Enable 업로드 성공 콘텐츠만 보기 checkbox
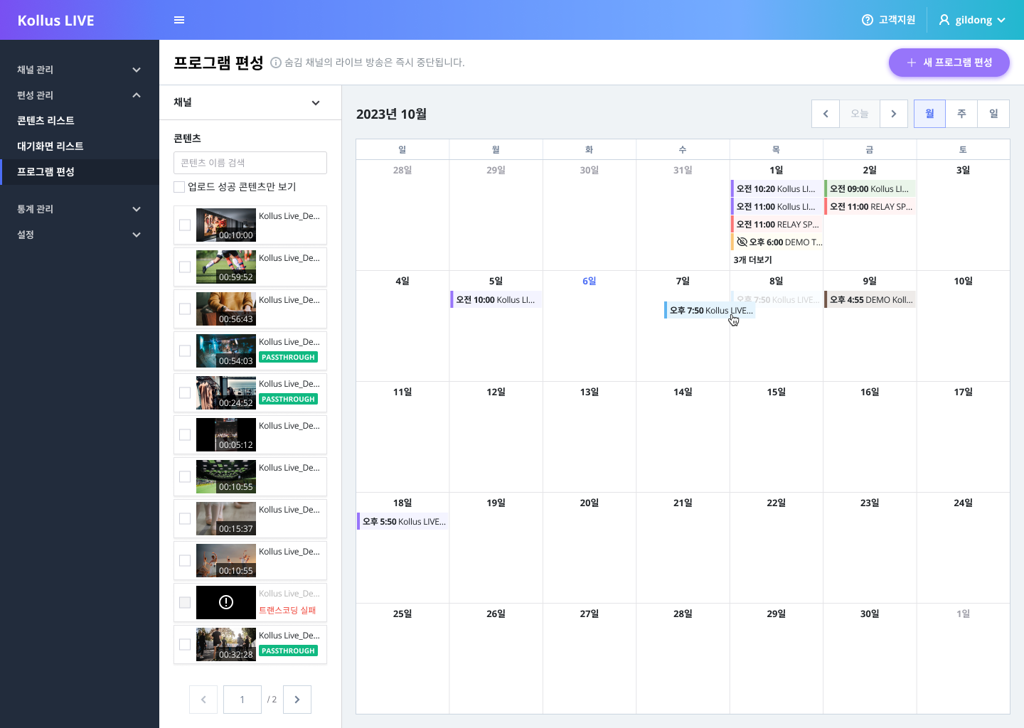Image resolution: width=1024 pixels, height=728 pixels. pos(180,187)
